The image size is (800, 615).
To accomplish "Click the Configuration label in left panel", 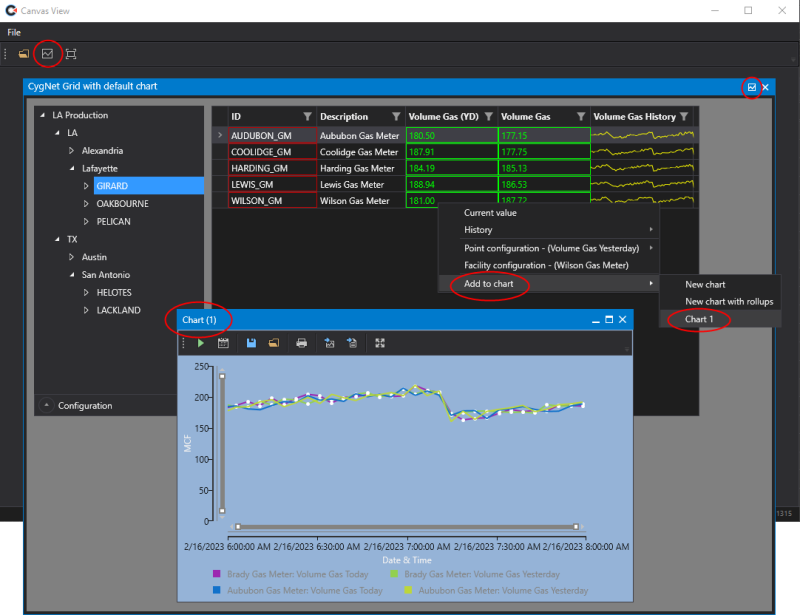I will (x=85, y=406).
